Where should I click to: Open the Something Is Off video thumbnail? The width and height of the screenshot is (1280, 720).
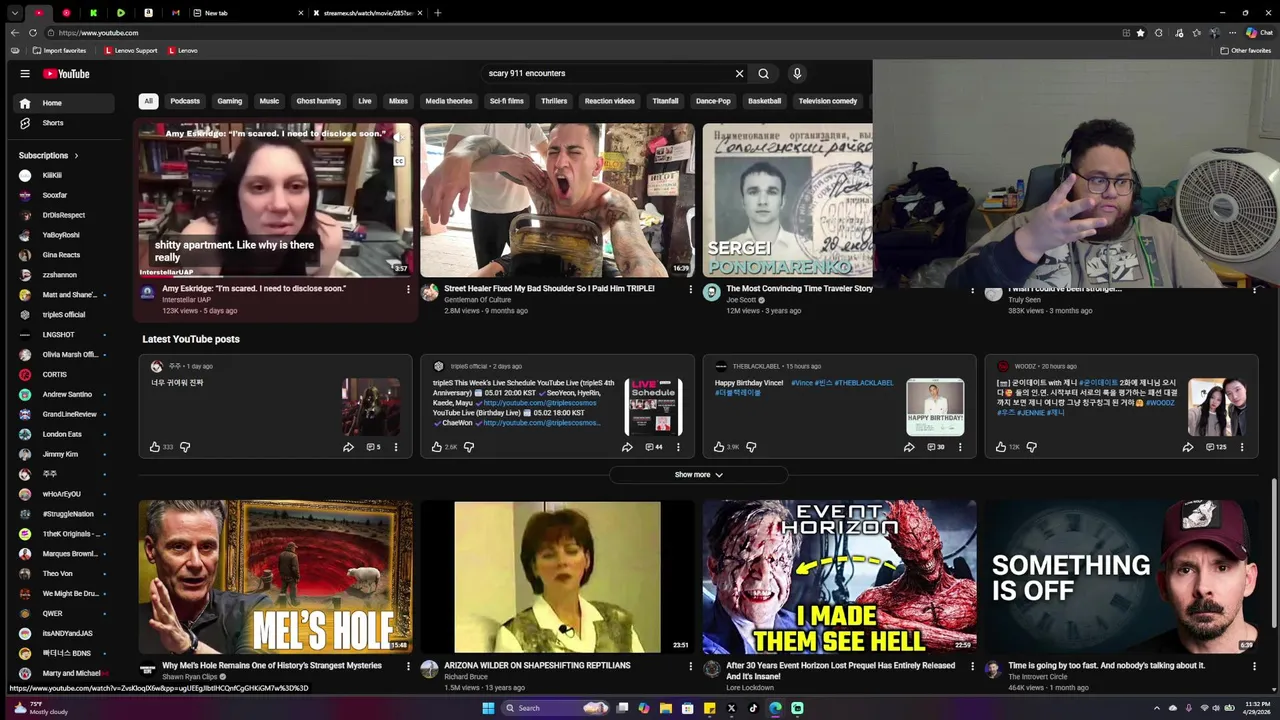pyautogui.click(x=1121, y=577)
